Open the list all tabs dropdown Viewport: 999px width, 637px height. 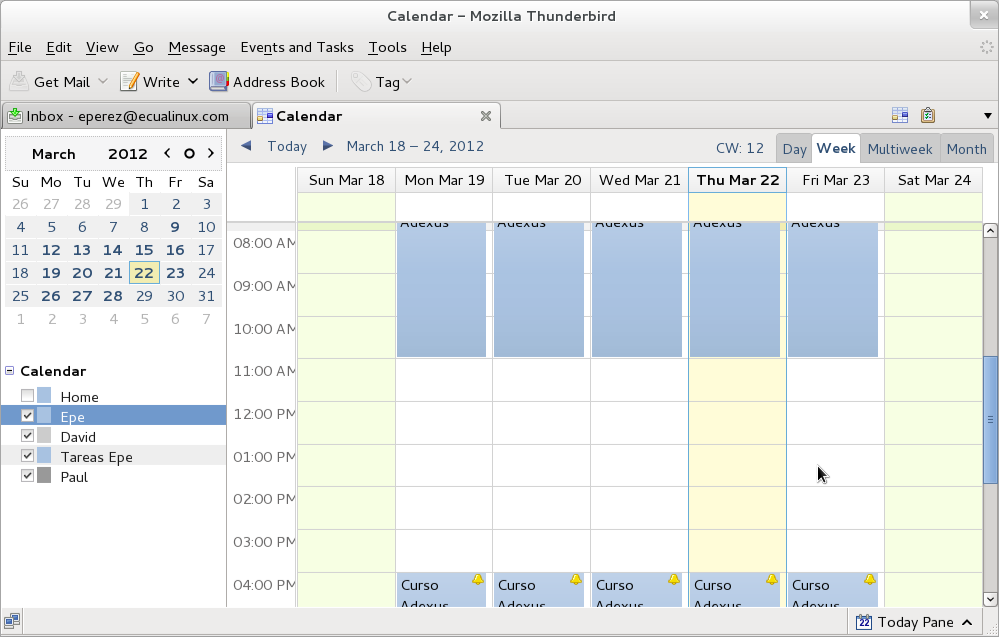pos(988,116)
